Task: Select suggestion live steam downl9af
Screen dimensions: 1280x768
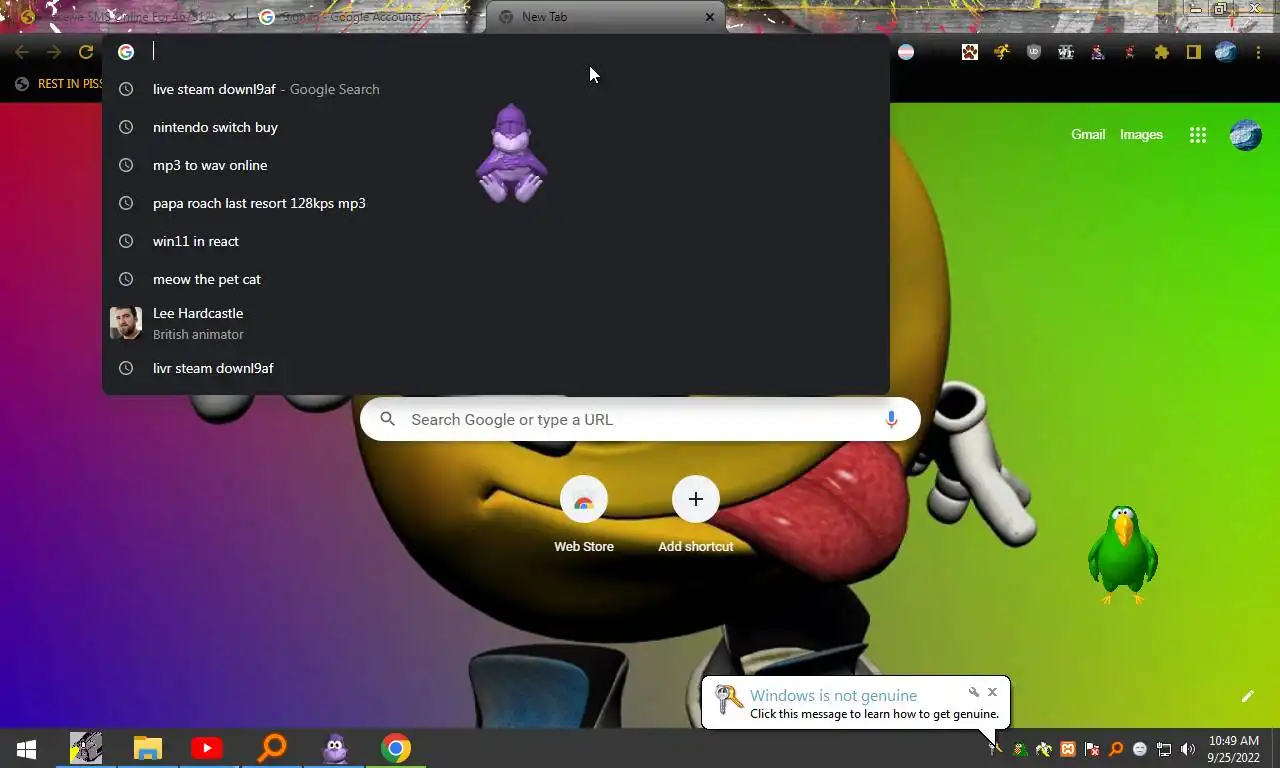Action: pos(496,89)
